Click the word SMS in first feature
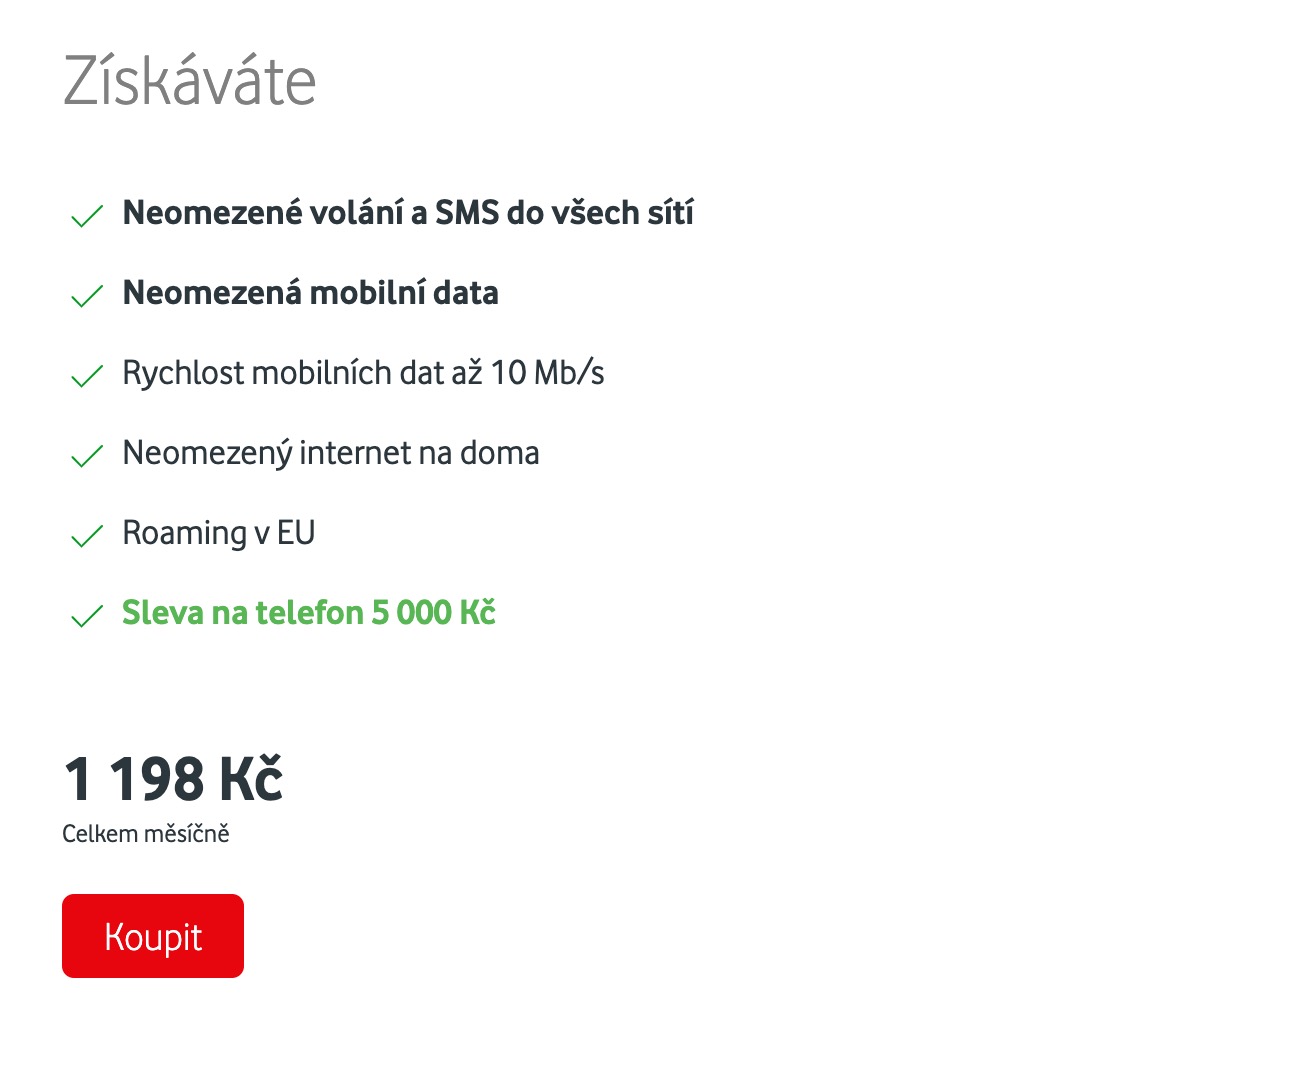Image resolution: width=1310 pixels, height=1068 pixels. pyautogui.click(x=466, y=213)
